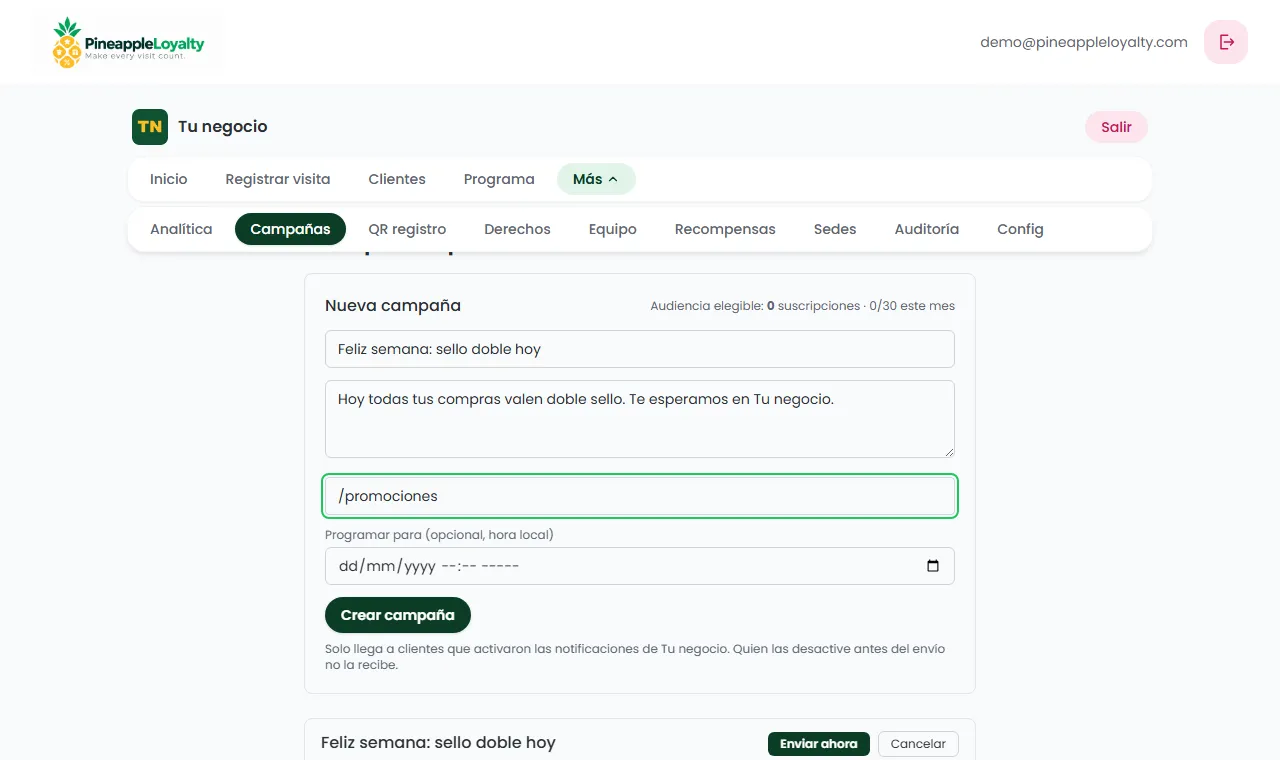The height and width of the screenshot is (760, 1280).
Task: Click the Tu negocio business name
Action: click(223, 127)
